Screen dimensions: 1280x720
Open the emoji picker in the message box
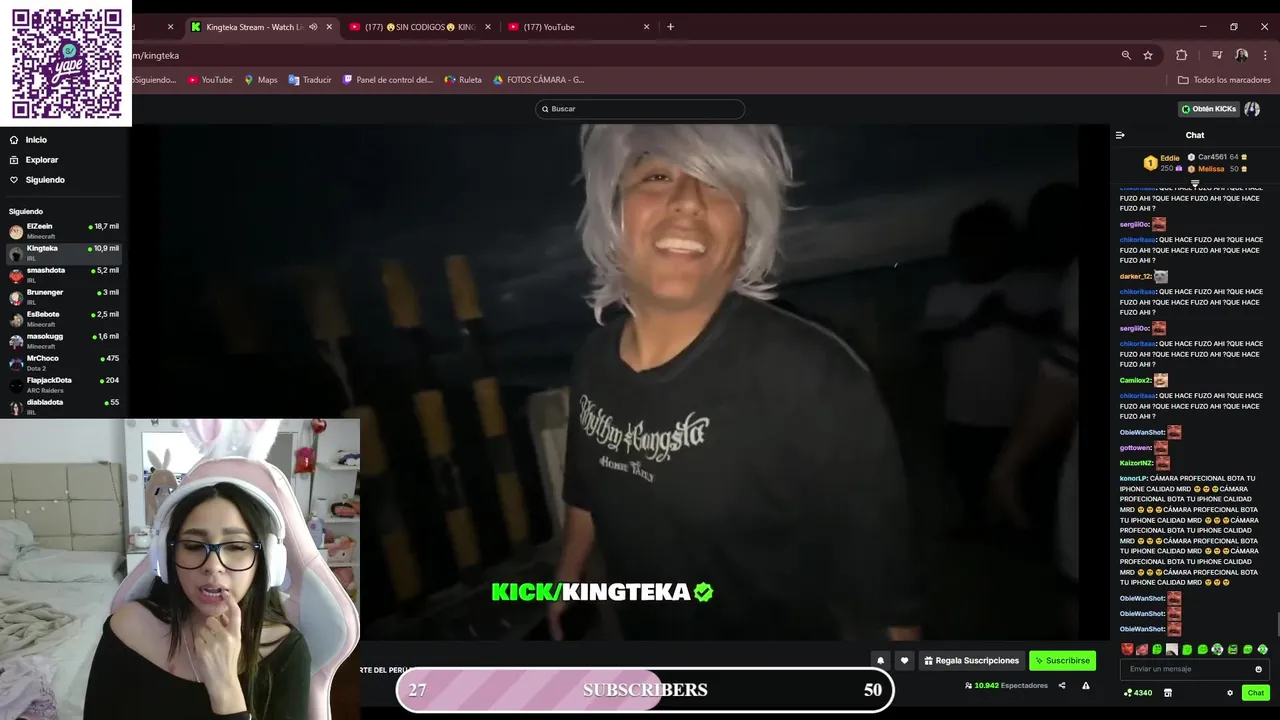1258,669
